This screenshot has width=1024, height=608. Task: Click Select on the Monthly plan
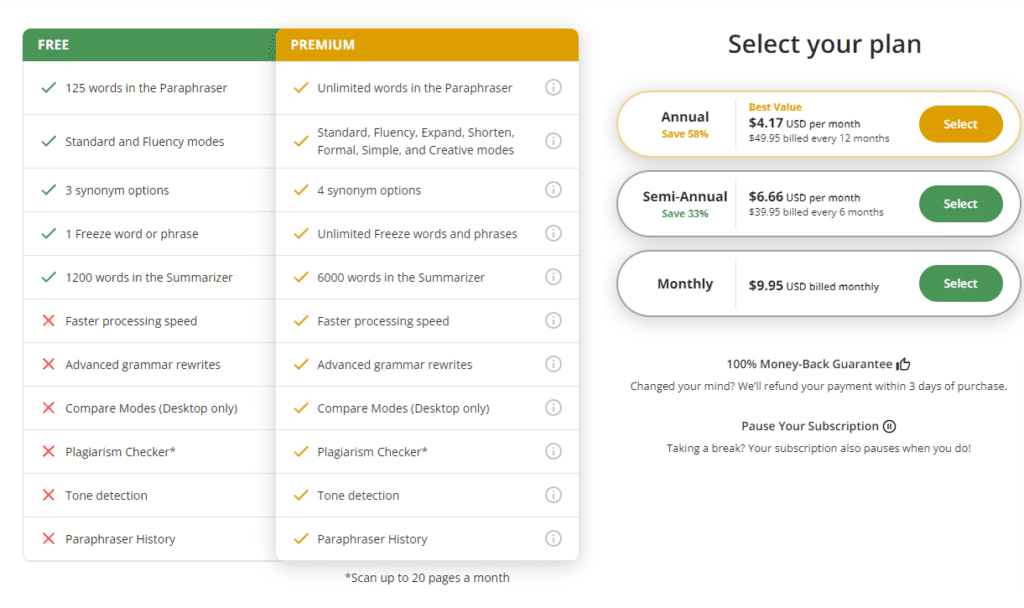pyautogui.click(x=960, y=283)
